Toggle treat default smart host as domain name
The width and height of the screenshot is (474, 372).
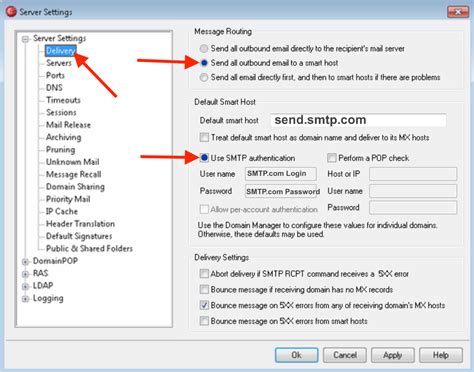204,137
